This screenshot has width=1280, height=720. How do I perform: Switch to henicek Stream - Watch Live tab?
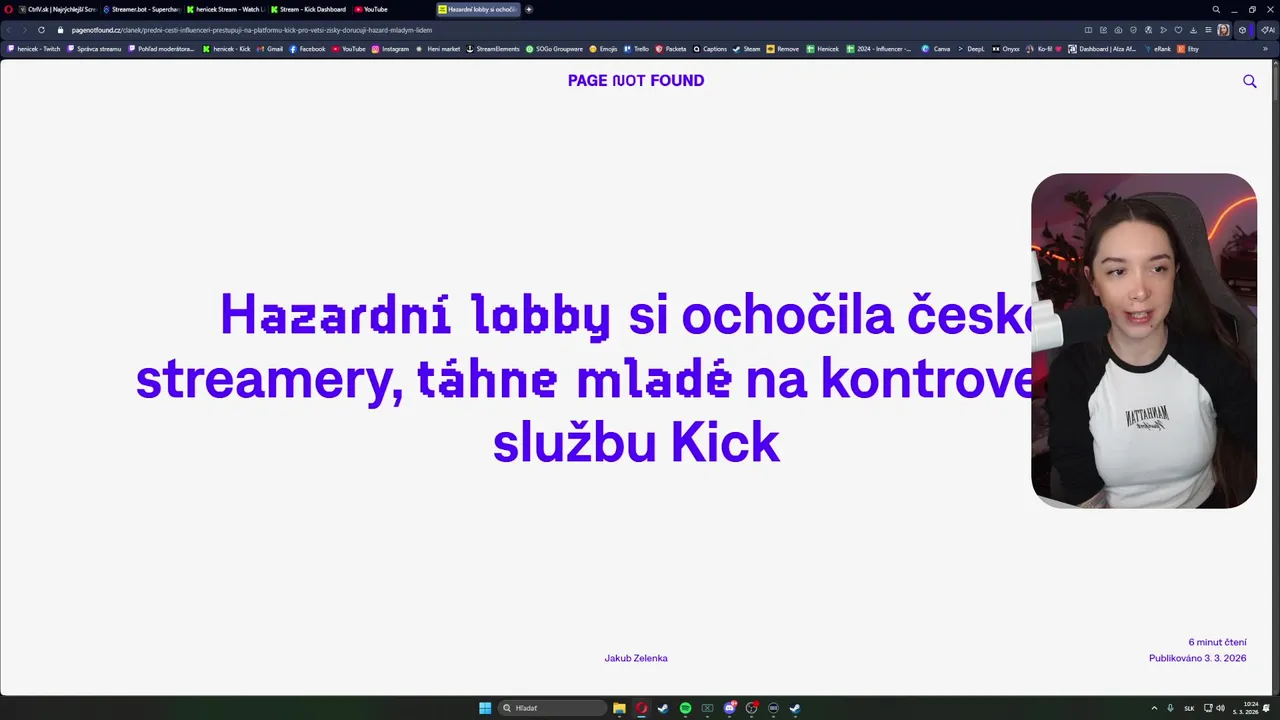click(225, 9)
